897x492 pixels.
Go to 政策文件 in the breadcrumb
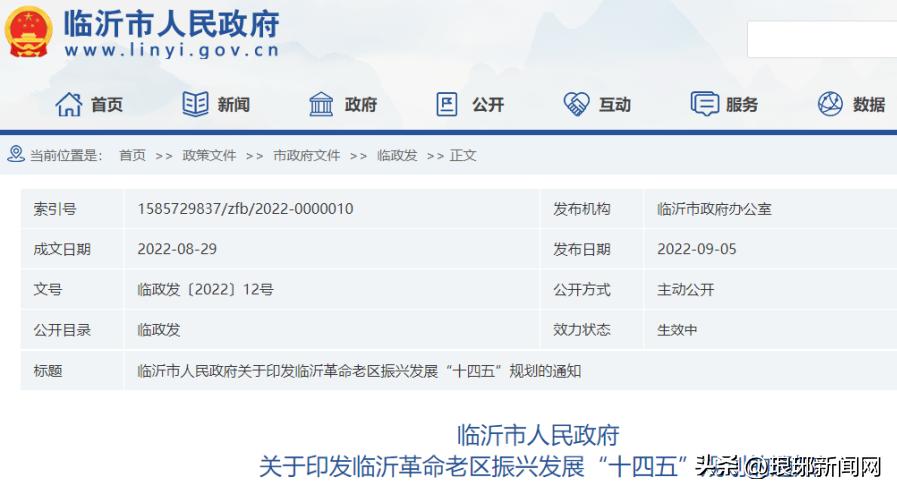pyautogui.click(x=209, y=156)
